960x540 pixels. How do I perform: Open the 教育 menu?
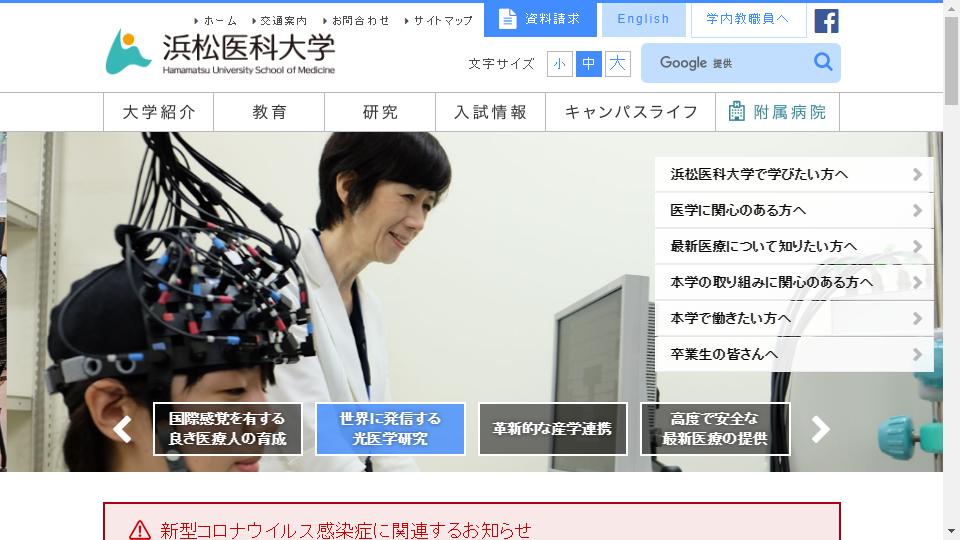point(269,112)
